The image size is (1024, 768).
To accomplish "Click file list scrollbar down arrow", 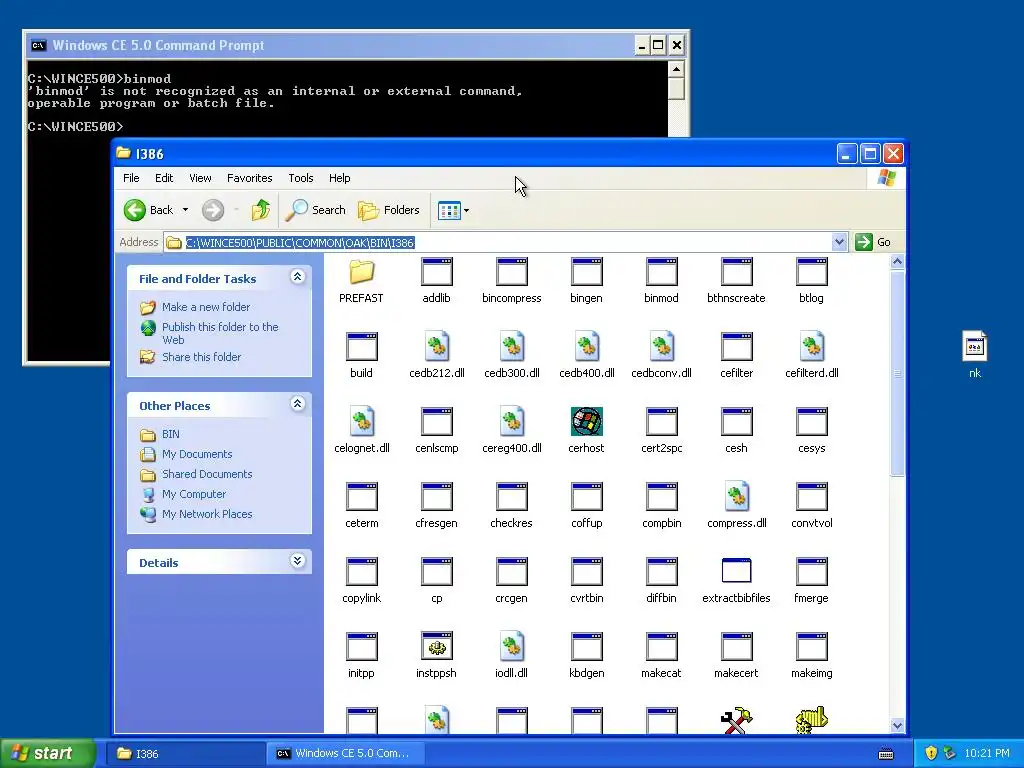I will click(x=897, y=726).
